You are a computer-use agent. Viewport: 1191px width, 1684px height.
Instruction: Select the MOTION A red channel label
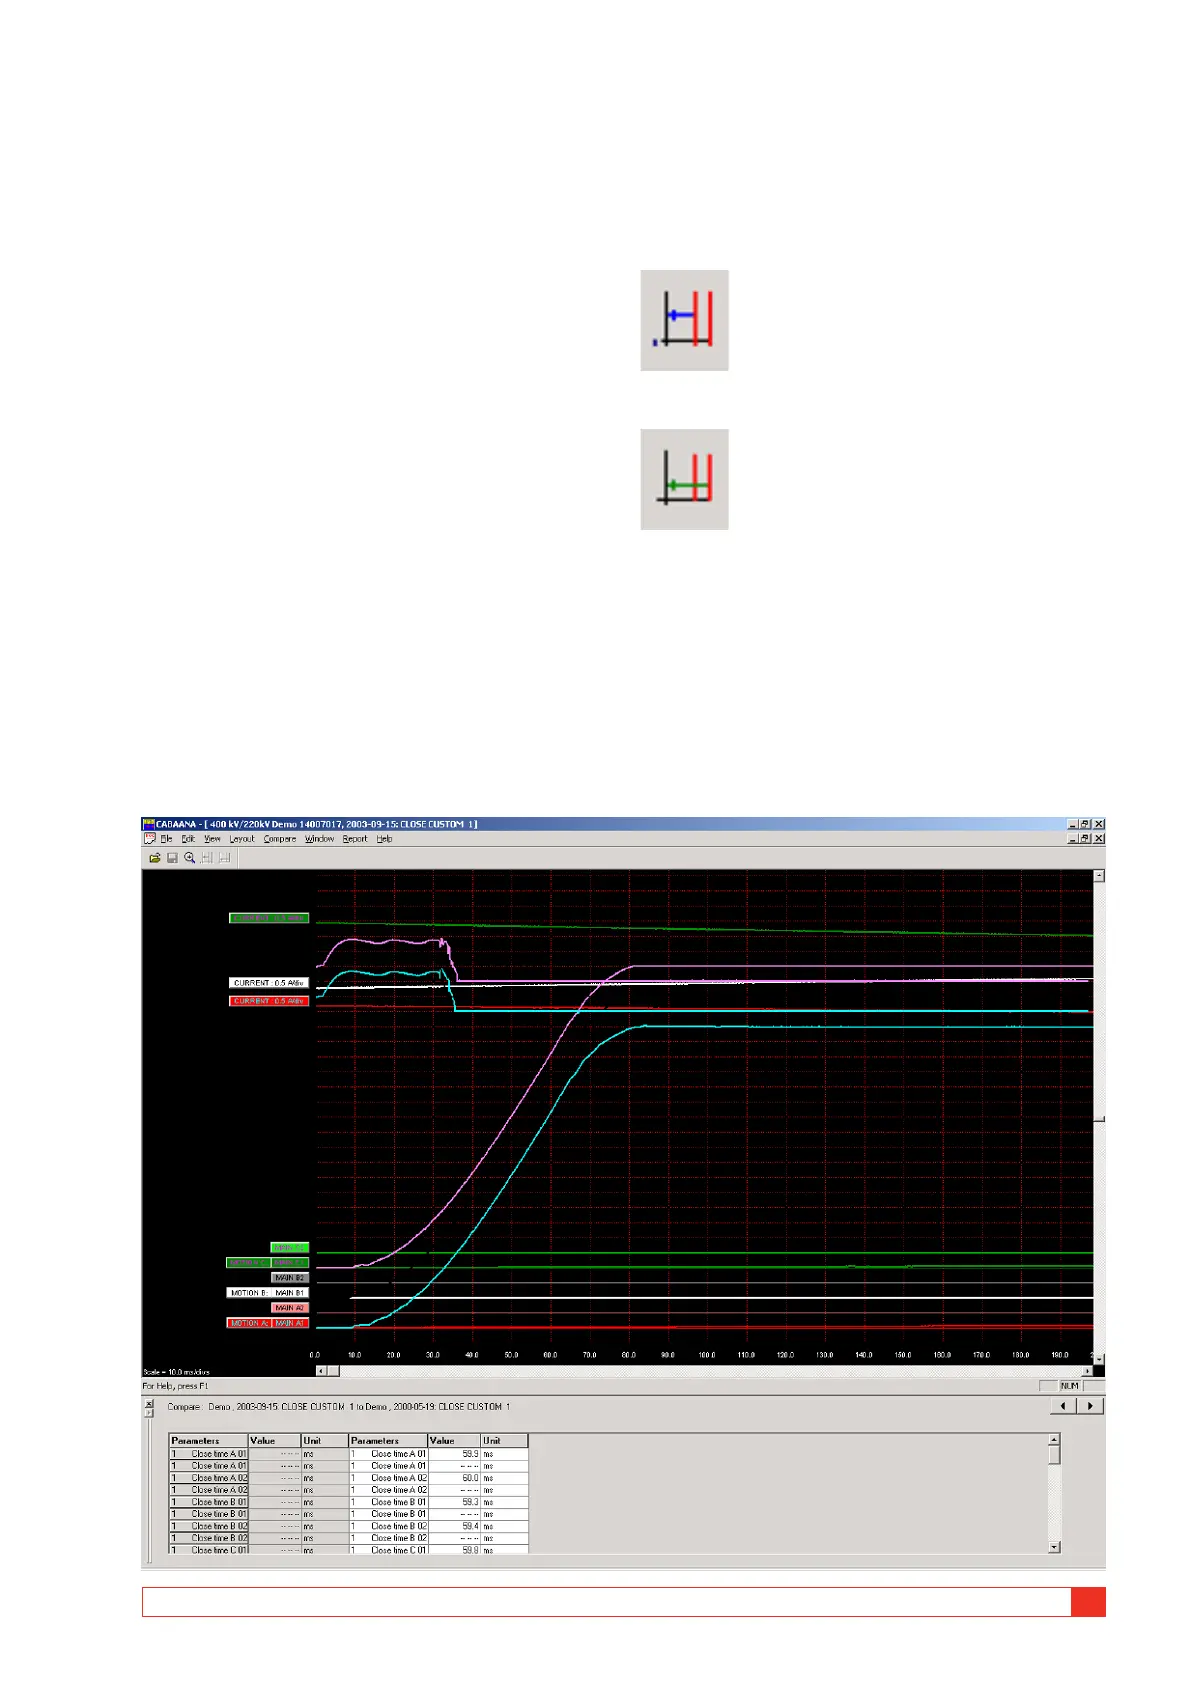click(x=249, y=1323)
